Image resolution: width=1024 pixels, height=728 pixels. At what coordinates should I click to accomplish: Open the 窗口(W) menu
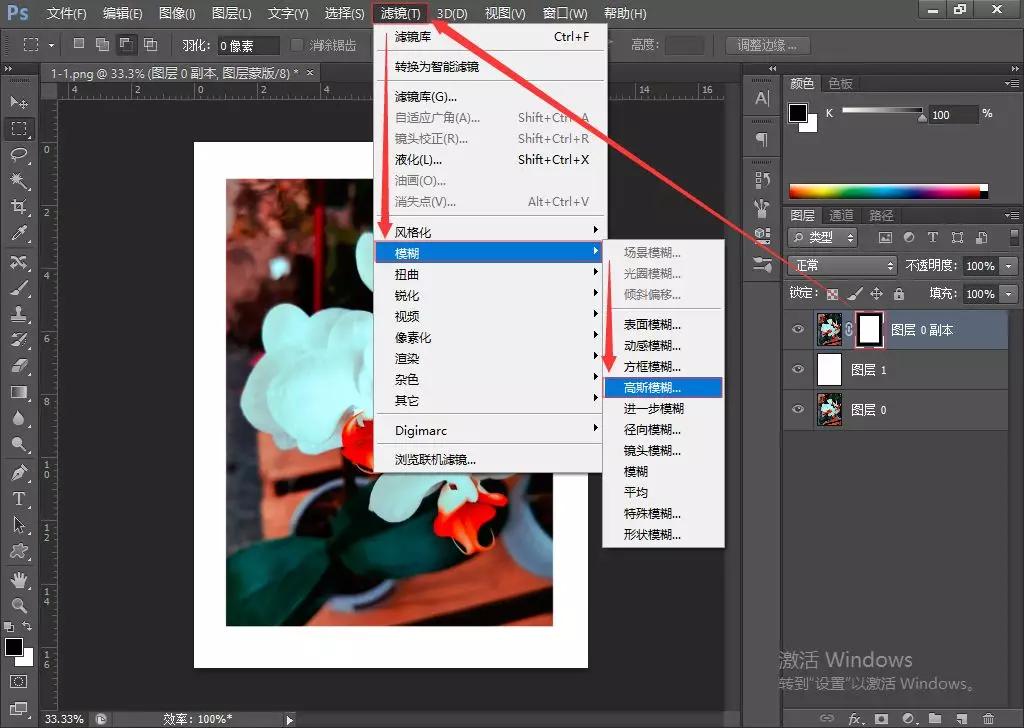coord(565,13)
